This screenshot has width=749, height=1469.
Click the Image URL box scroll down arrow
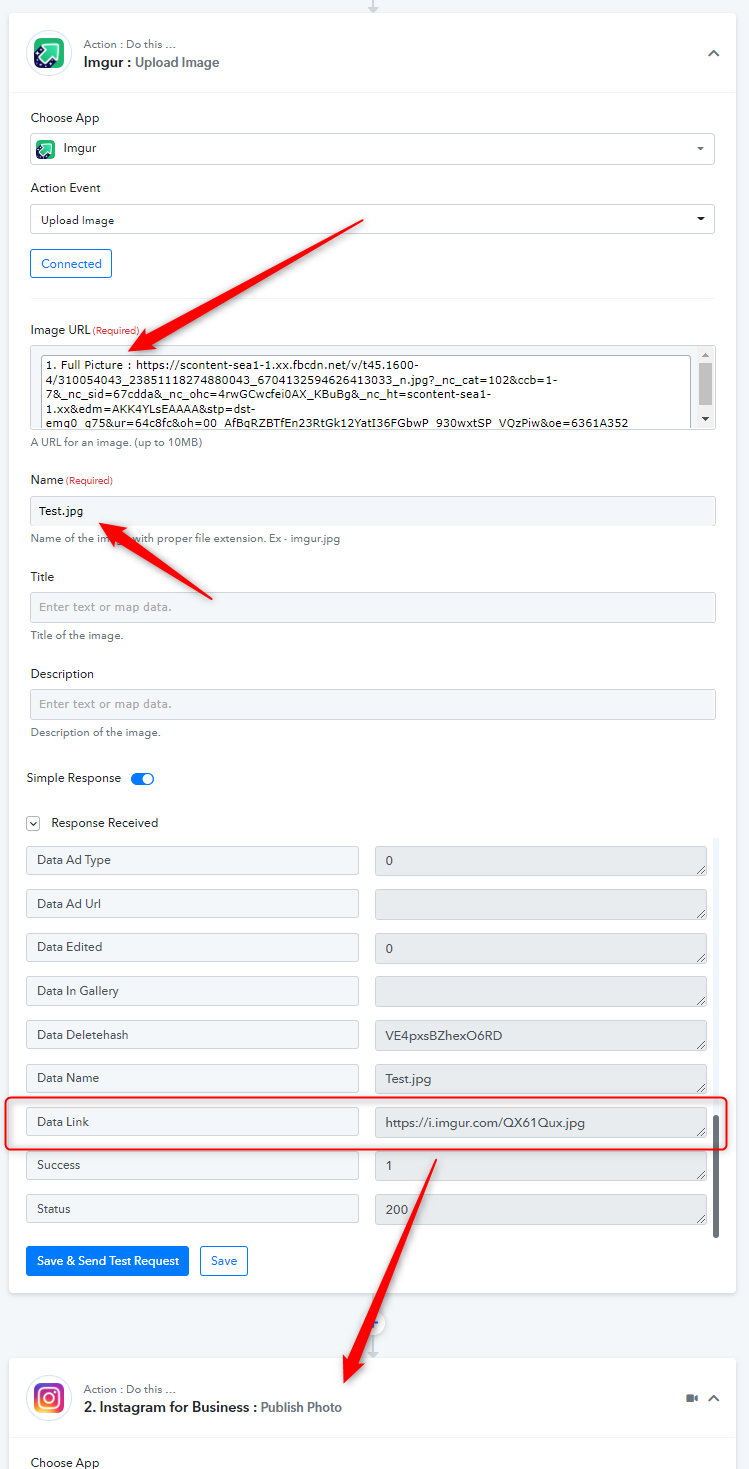[705, 419]
